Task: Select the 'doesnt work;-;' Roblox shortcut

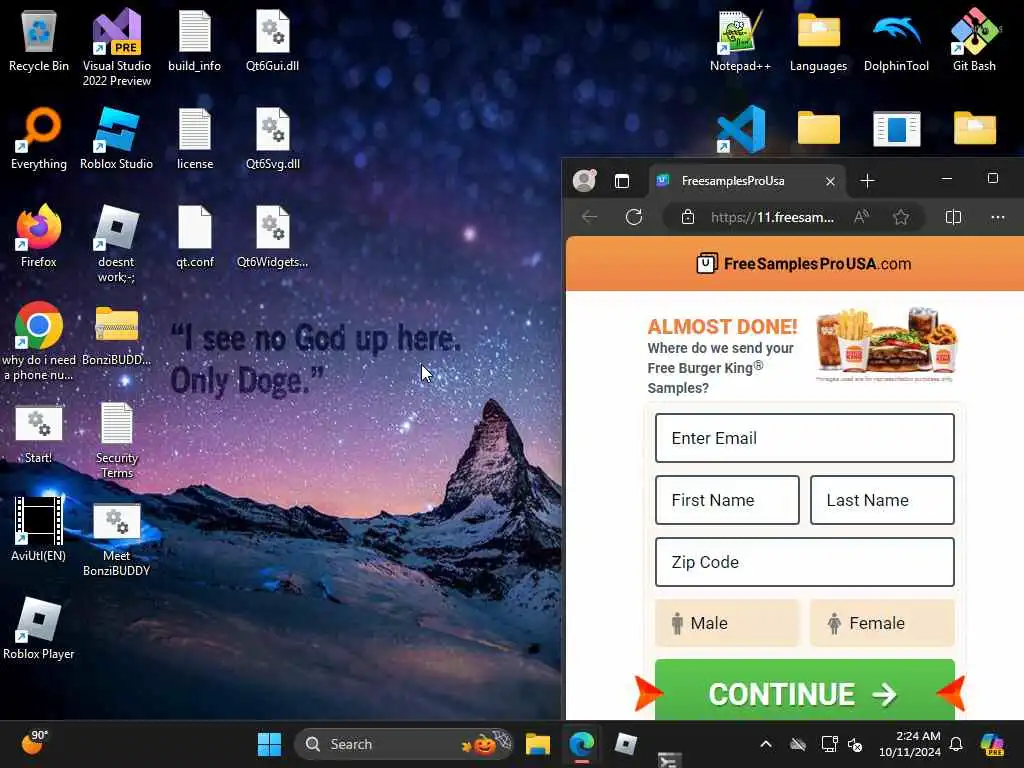Action: point(116,243)
